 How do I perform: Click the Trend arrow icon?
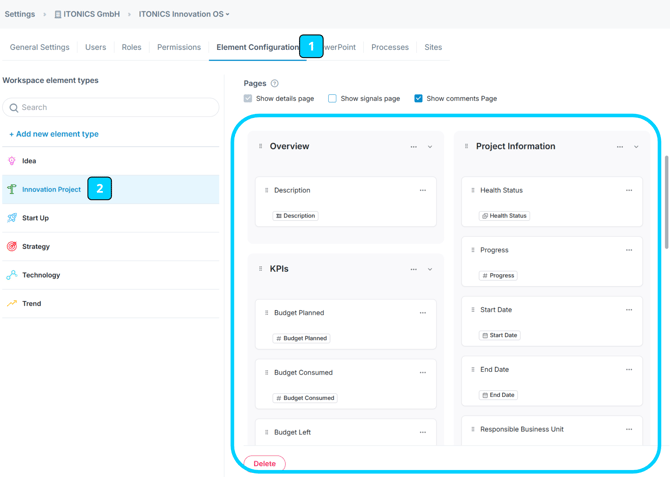[x=12, y=303]
